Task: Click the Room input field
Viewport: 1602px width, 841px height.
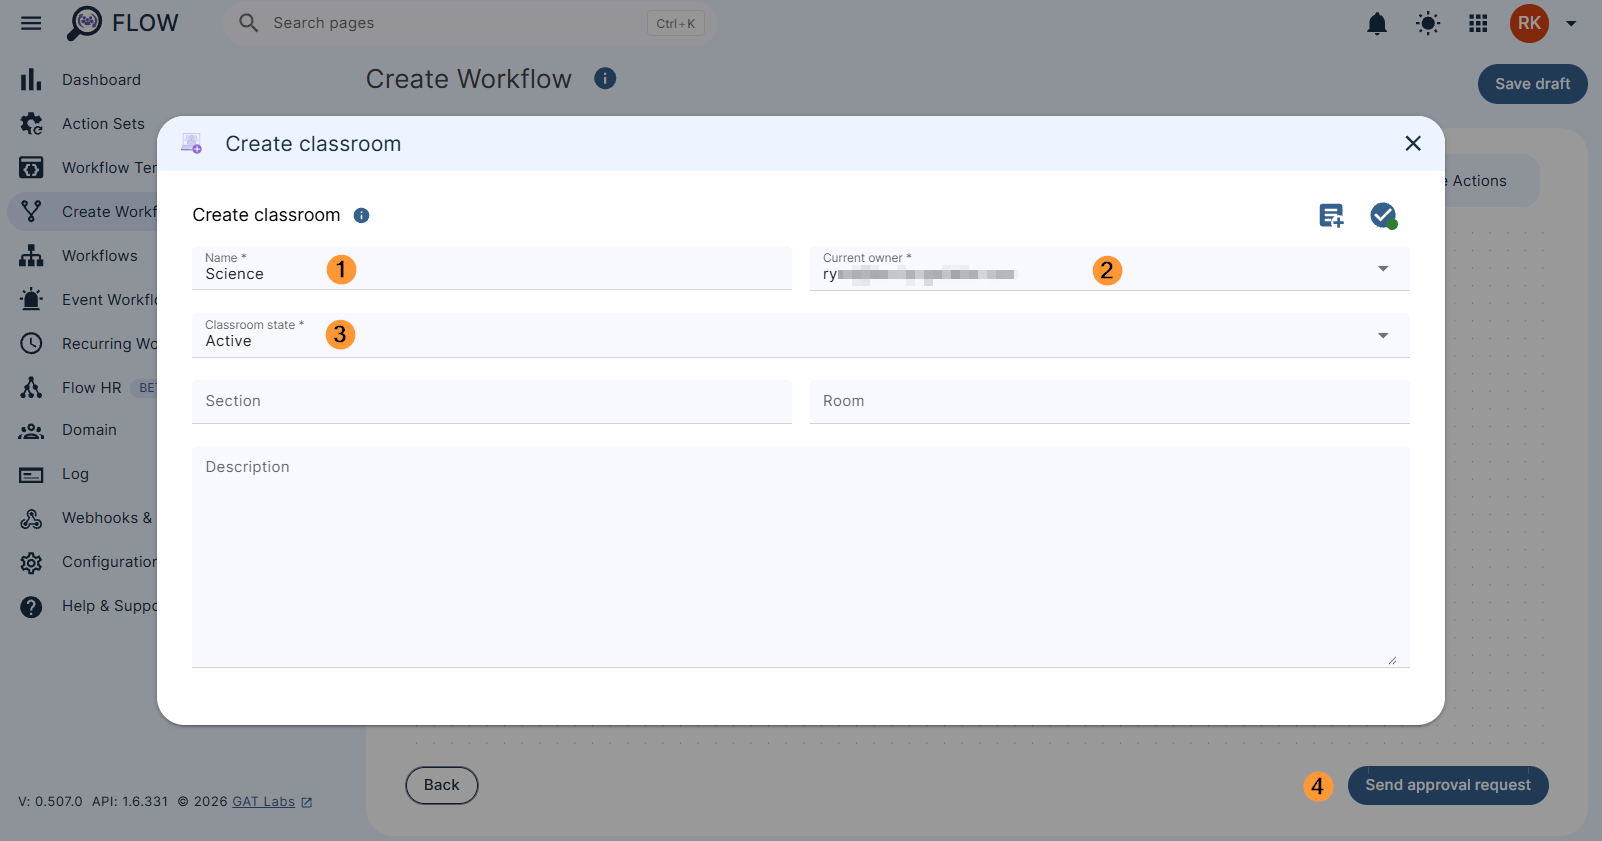Action: (1110, 401)
